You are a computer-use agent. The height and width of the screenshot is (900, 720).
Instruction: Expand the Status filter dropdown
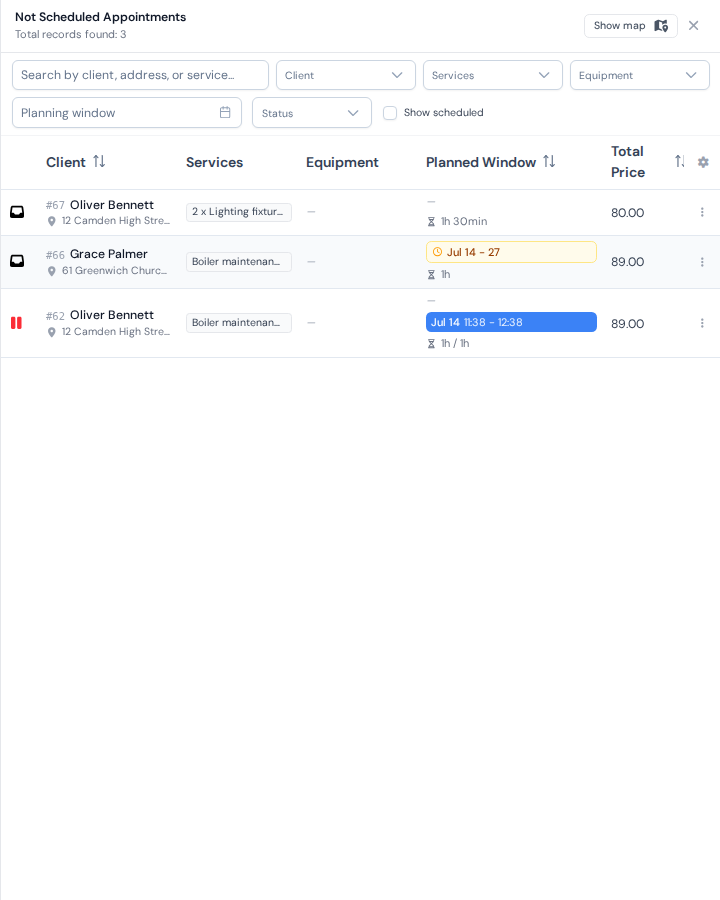coord(312,113)
